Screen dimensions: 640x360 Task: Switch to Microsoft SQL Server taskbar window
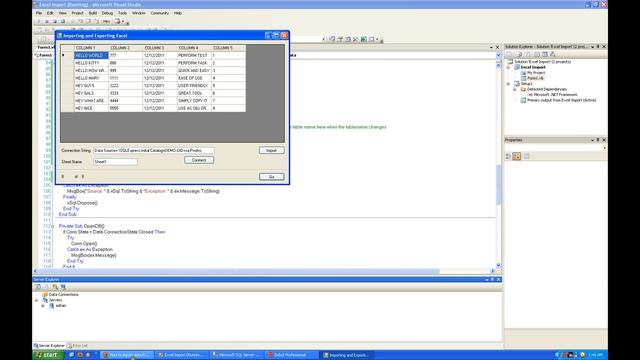tap(237, 355)
